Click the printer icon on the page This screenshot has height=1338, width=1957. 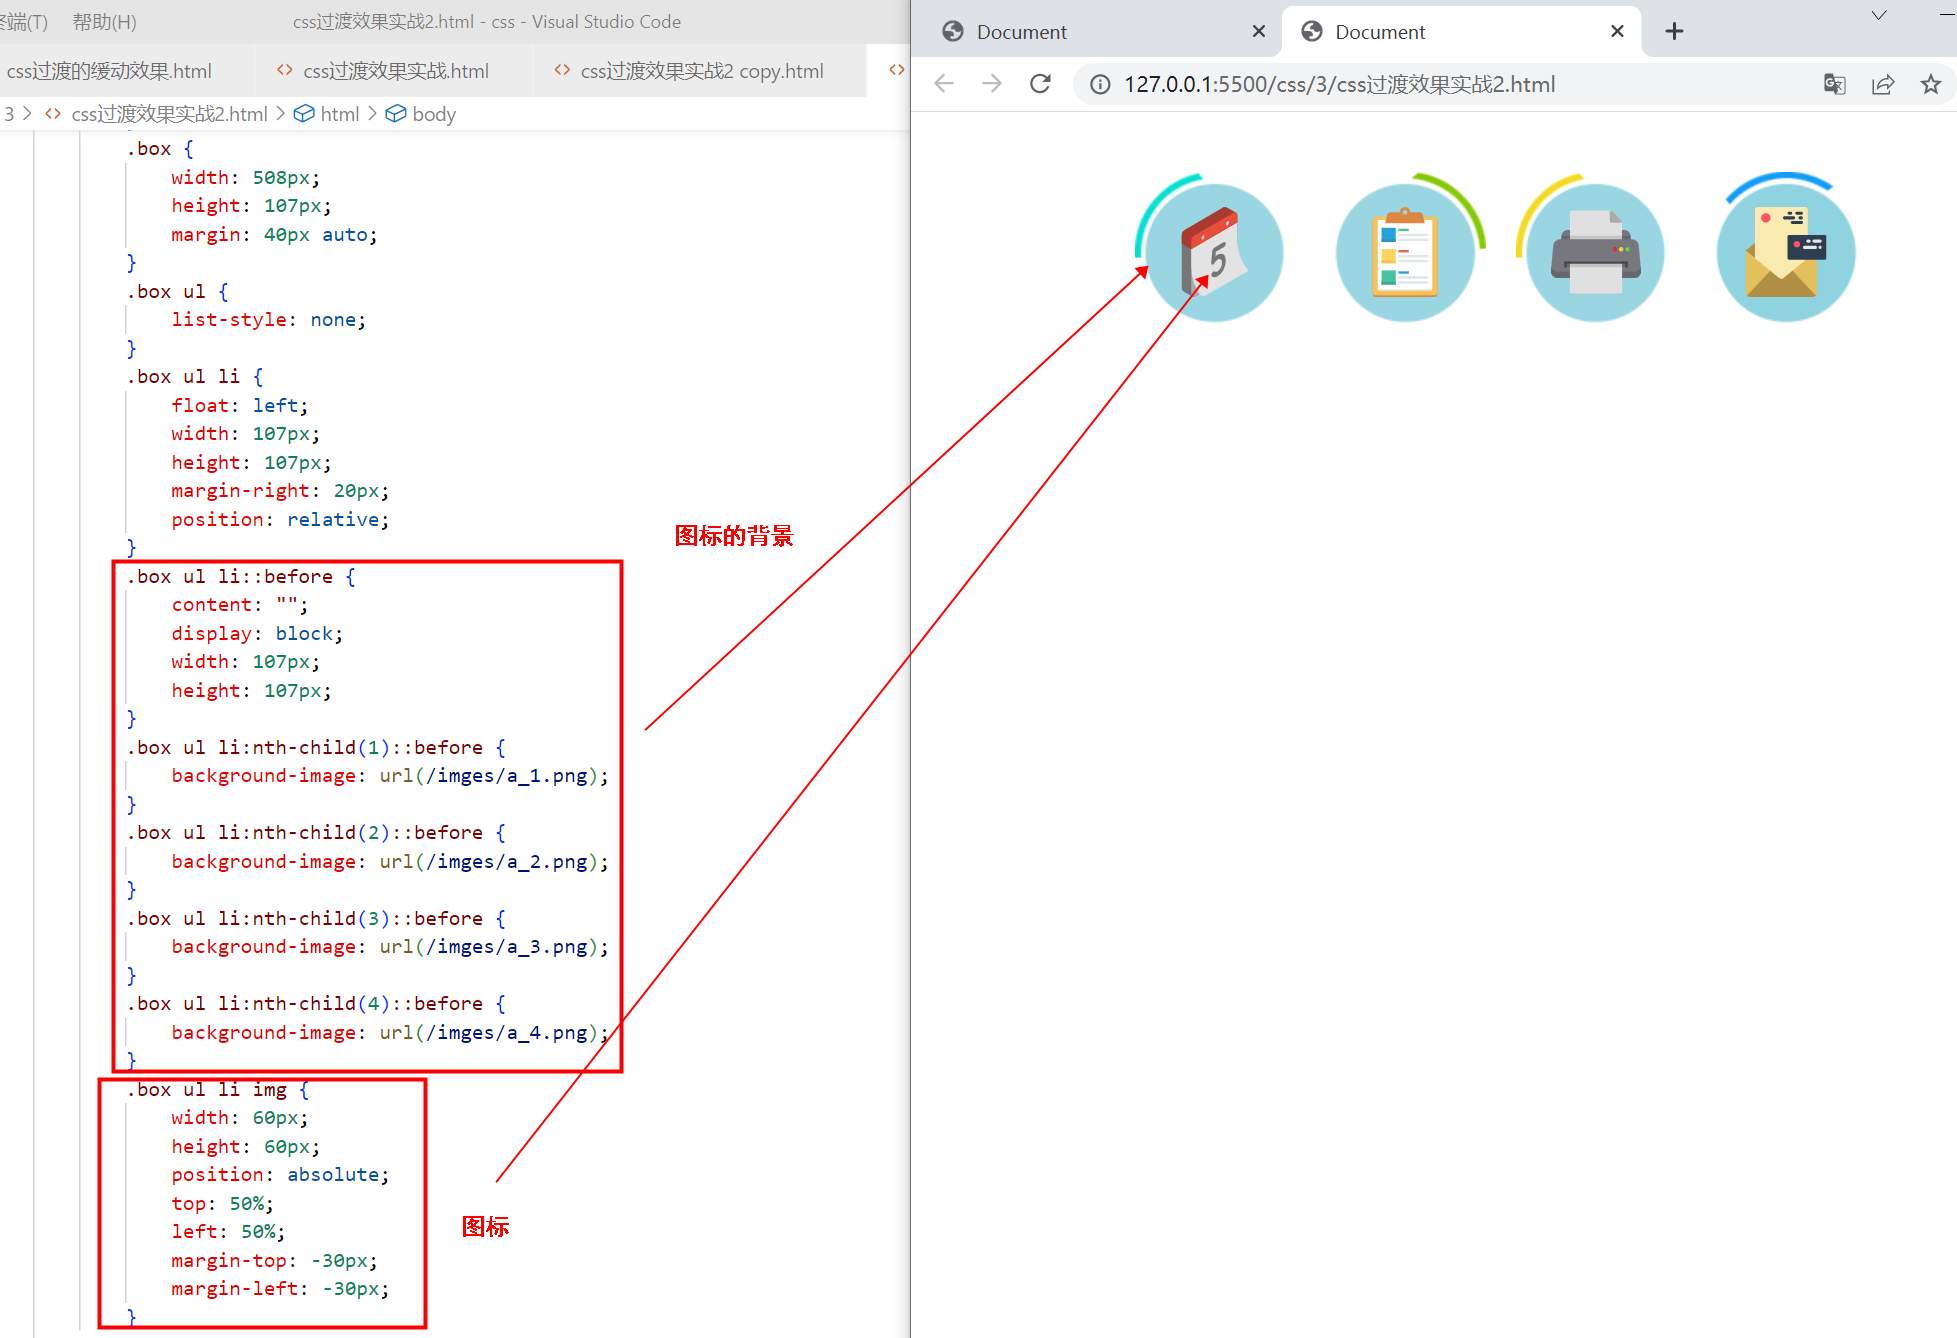[1595, 252]
